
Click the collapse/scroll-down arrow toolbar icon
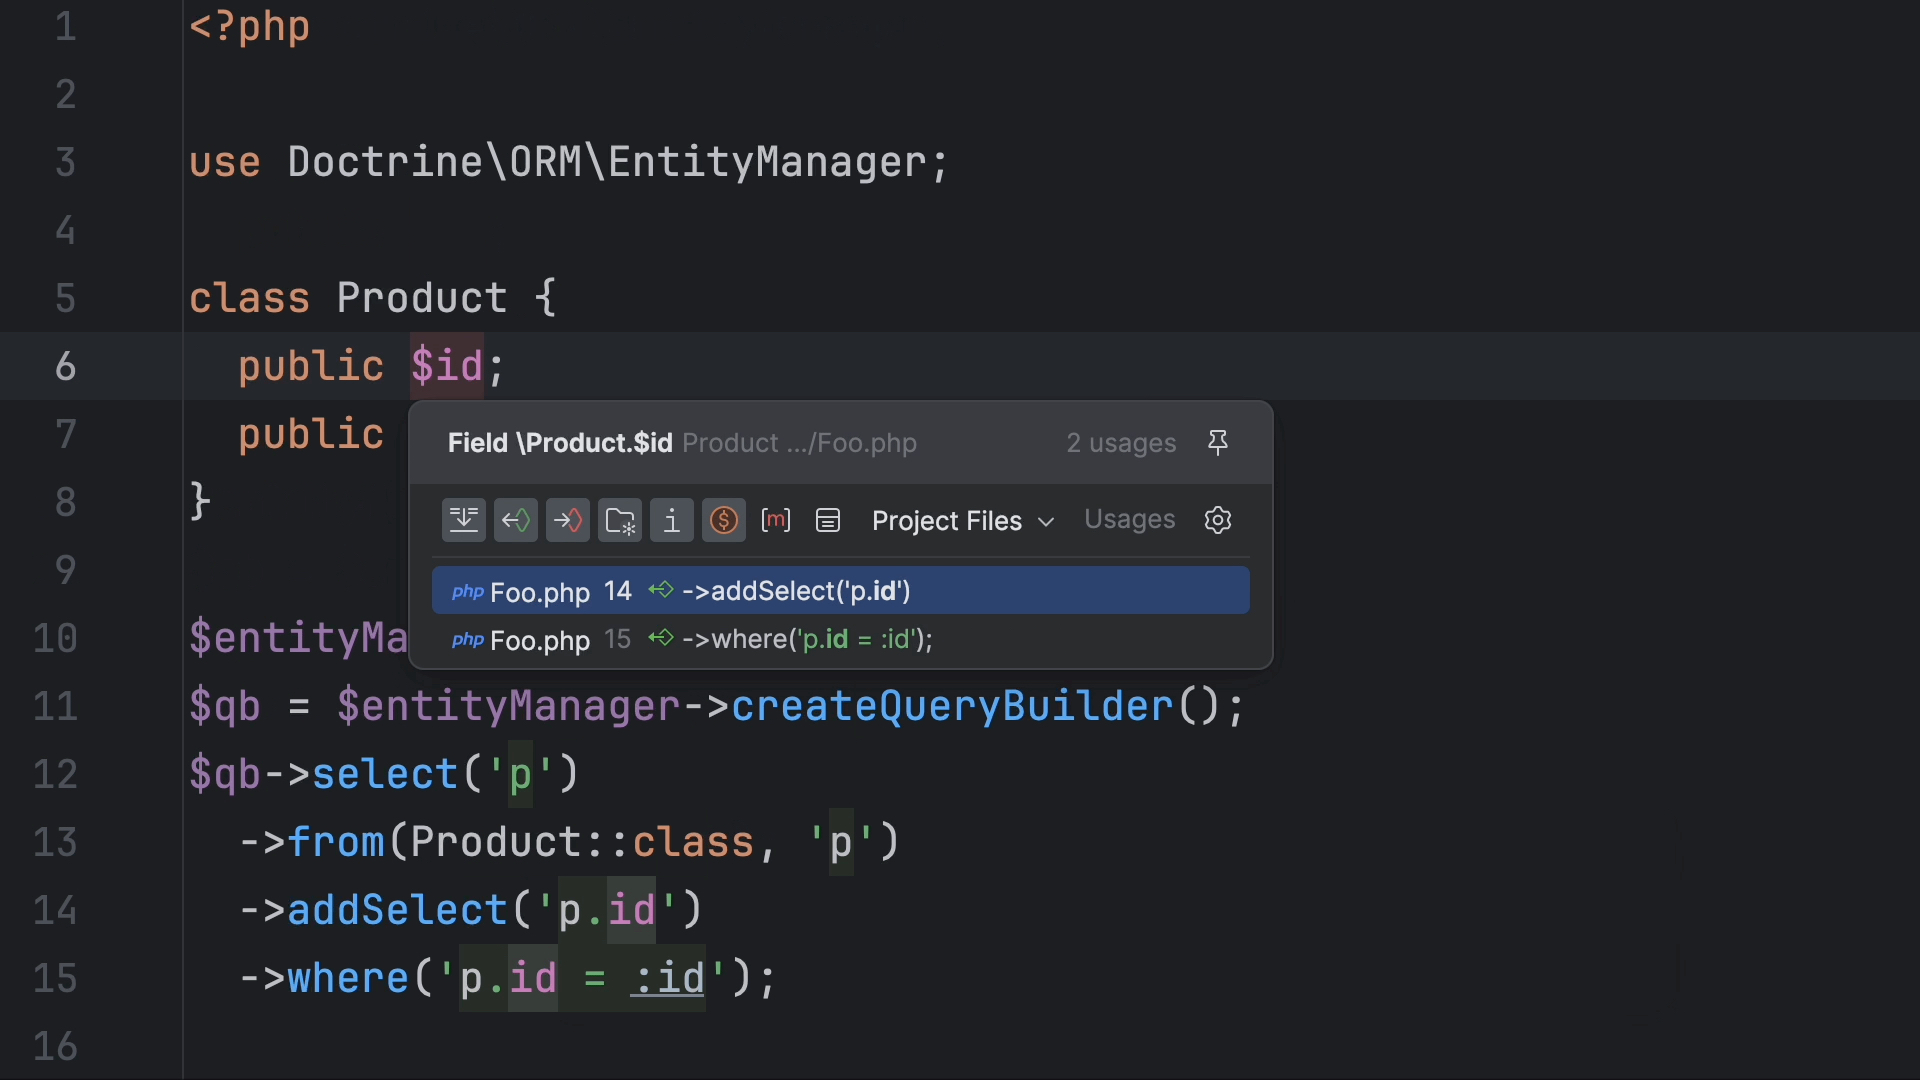pyautogui.click(x=464, y=520)
